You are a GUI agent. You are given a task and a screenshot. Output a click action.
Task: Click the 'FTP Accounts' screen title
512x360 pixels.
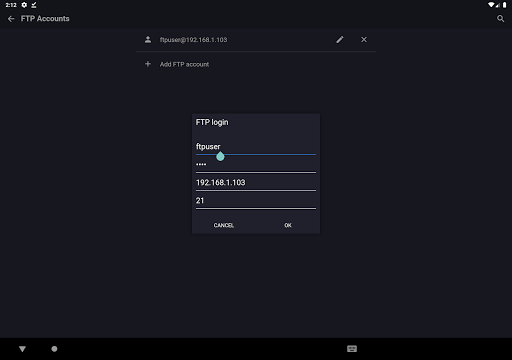(x=45, y=19)
